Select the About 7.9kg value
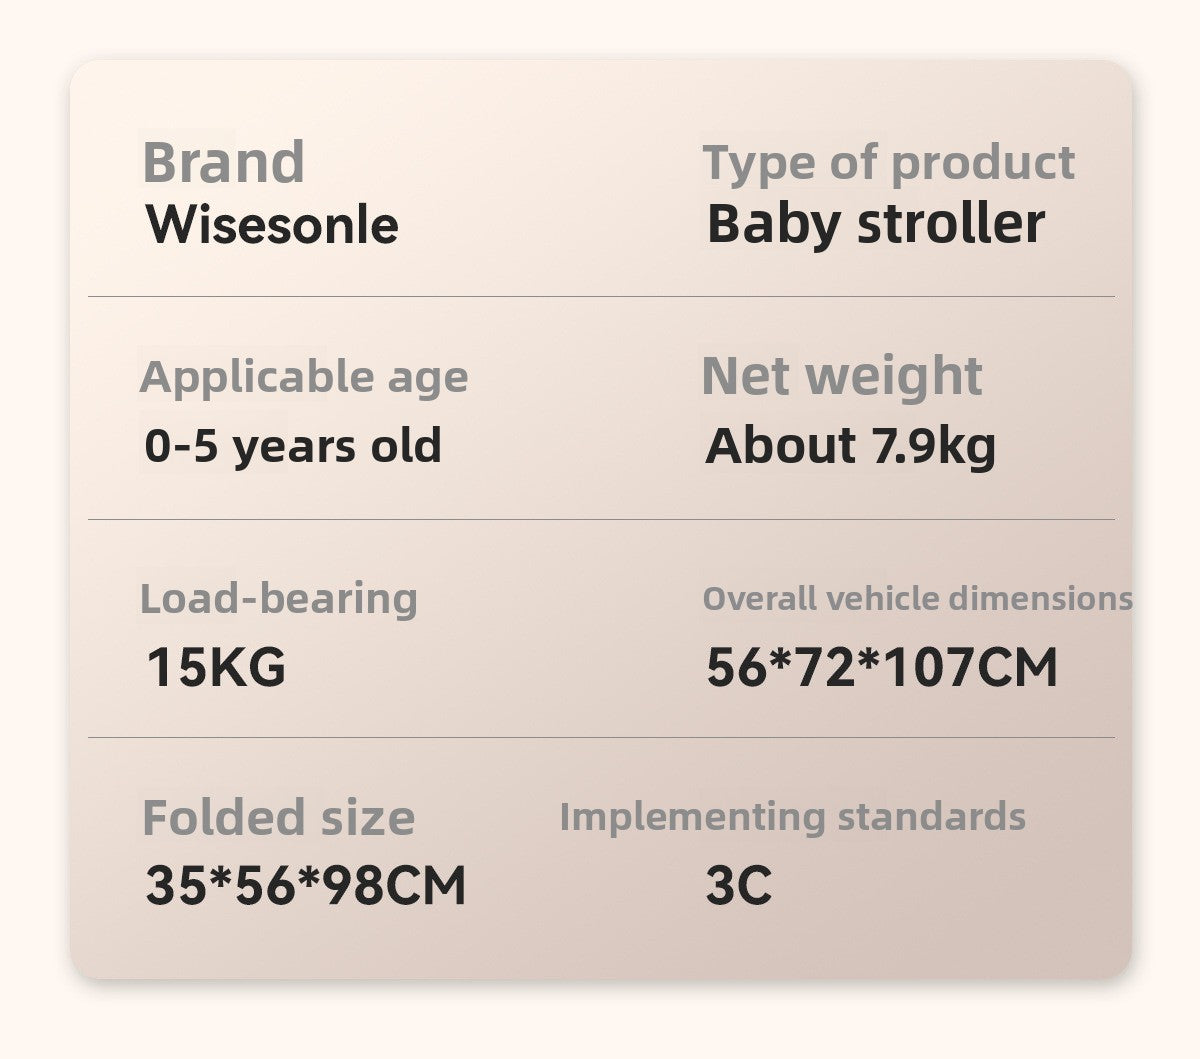This screenshot has height=1059, width=1200. tap(850, 445)
